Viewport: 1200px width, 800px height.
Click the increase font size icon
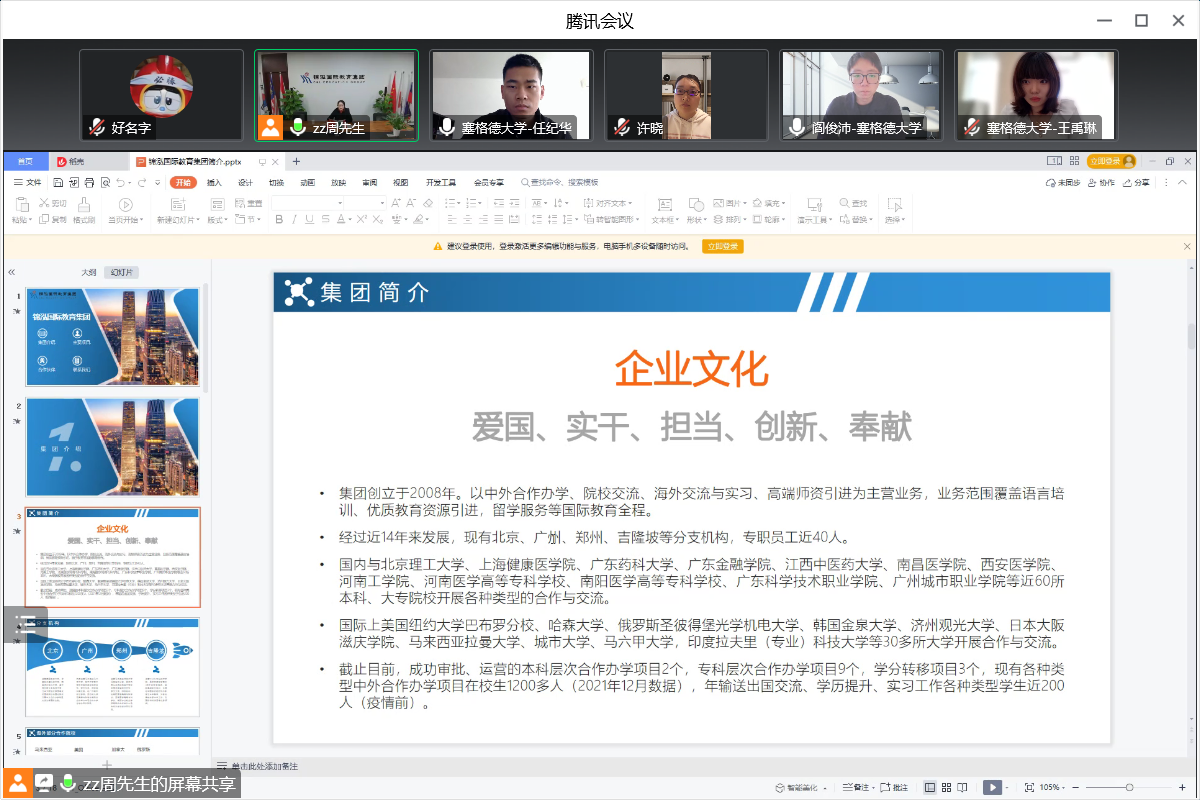point(396,203)
